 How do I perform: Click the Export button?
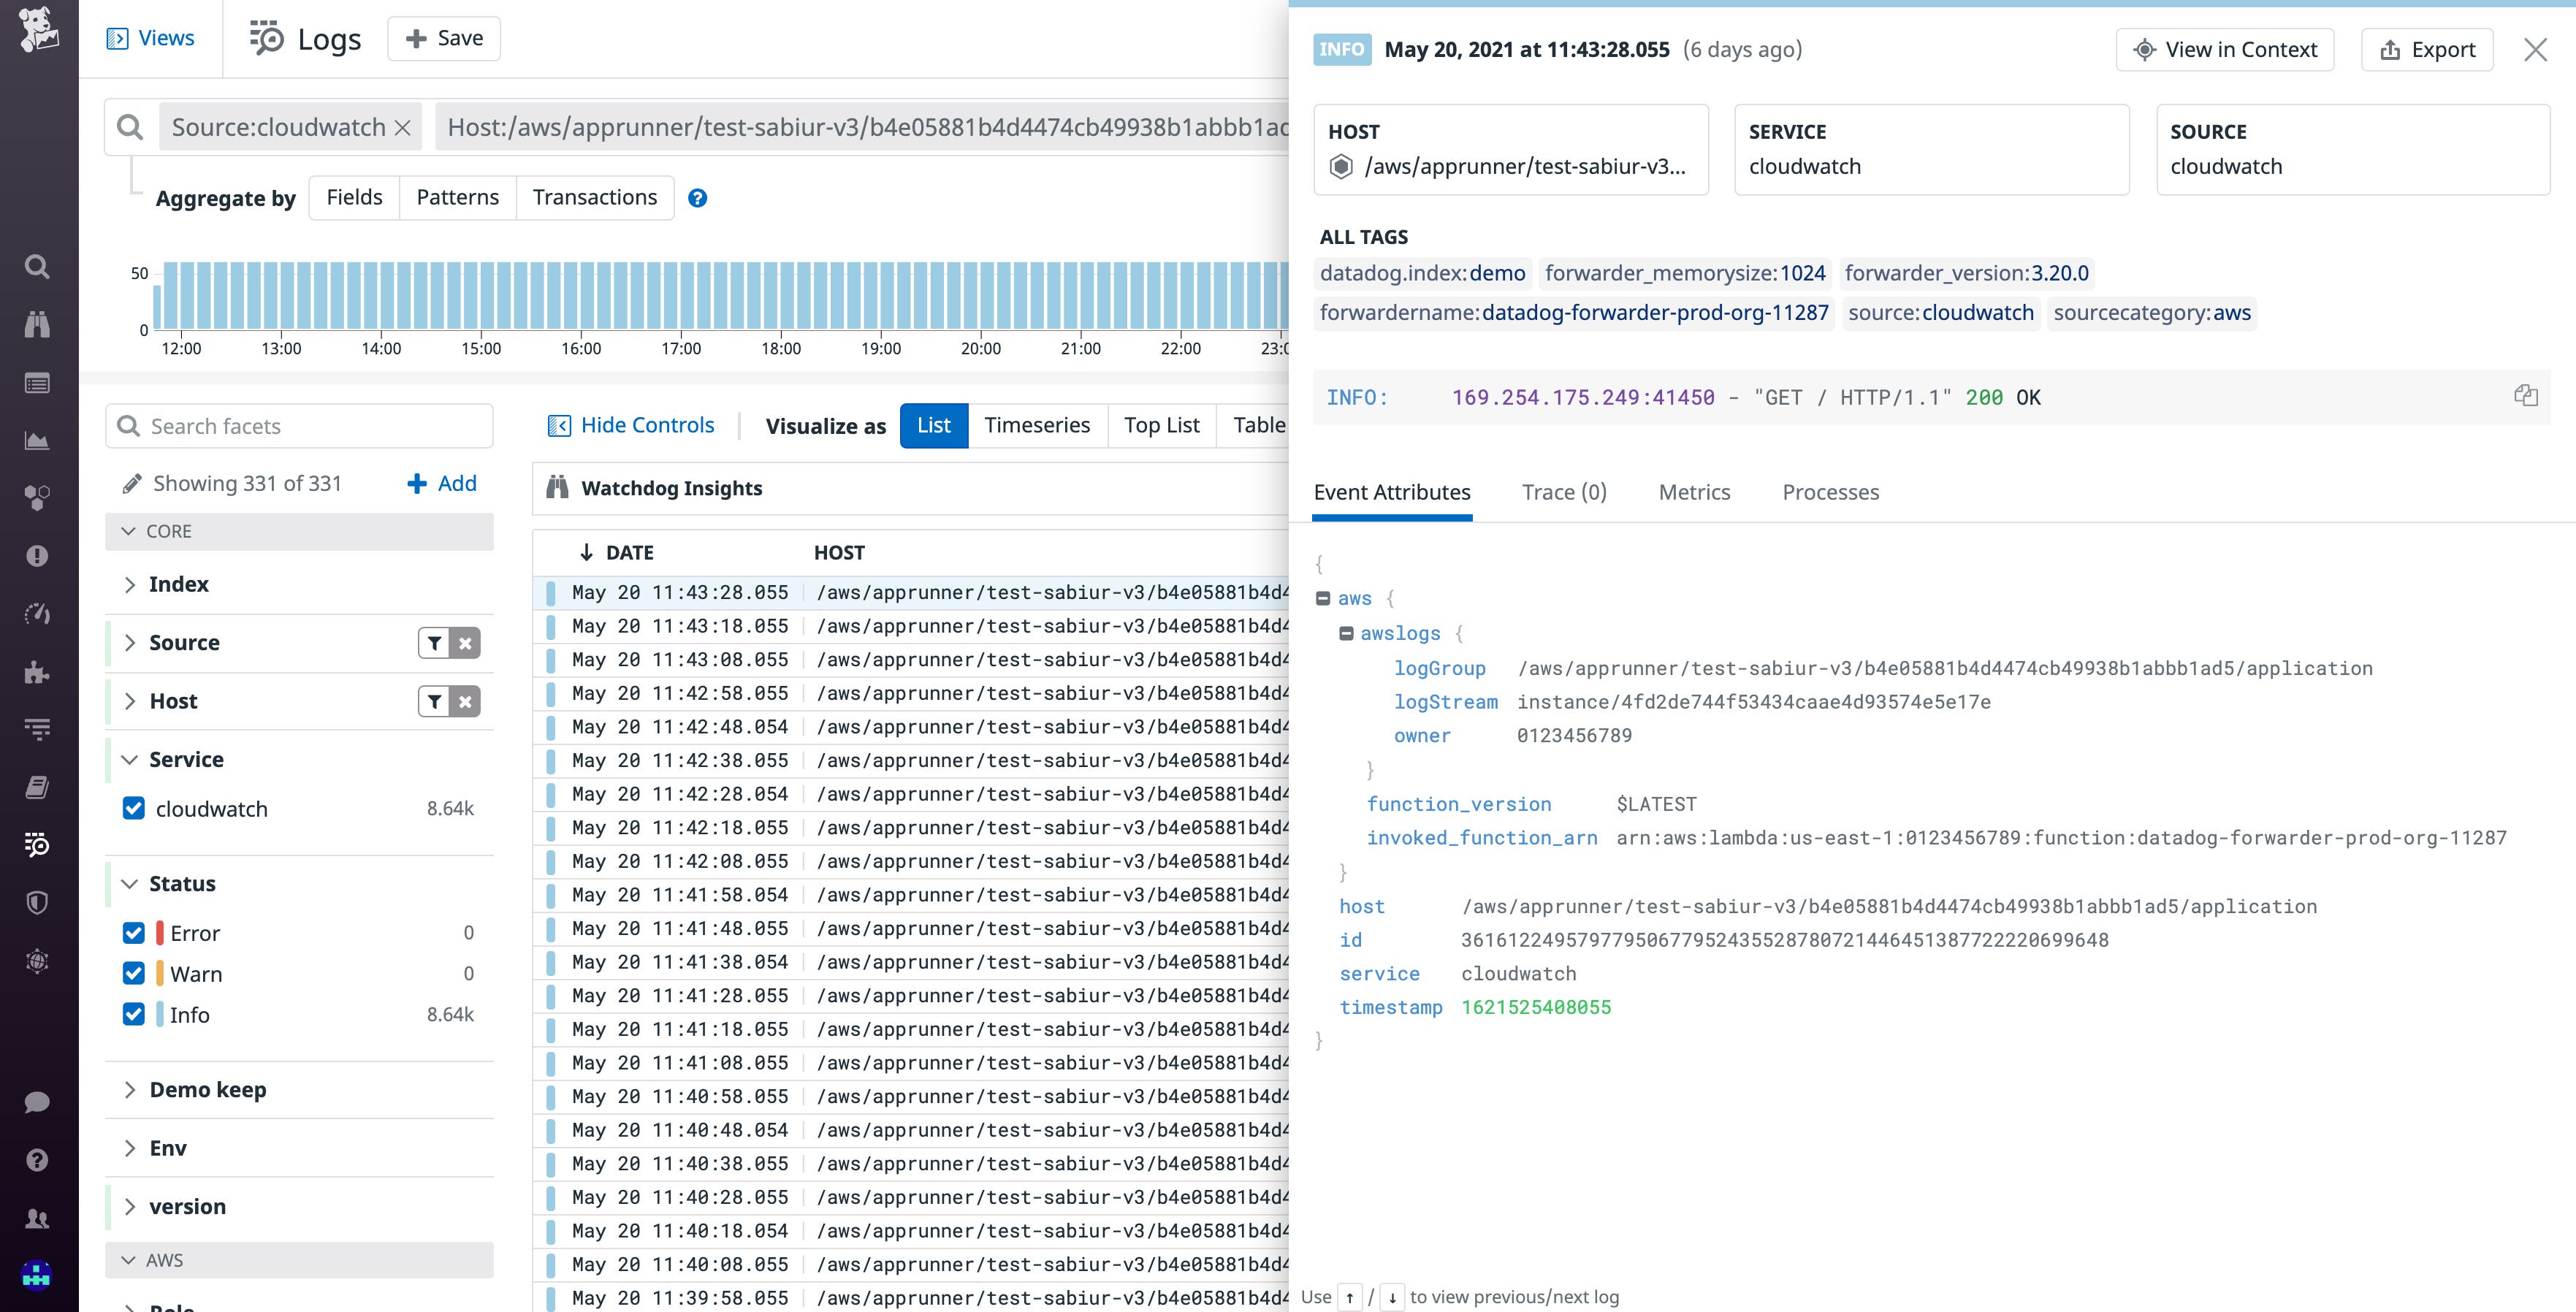(2427, 49)
